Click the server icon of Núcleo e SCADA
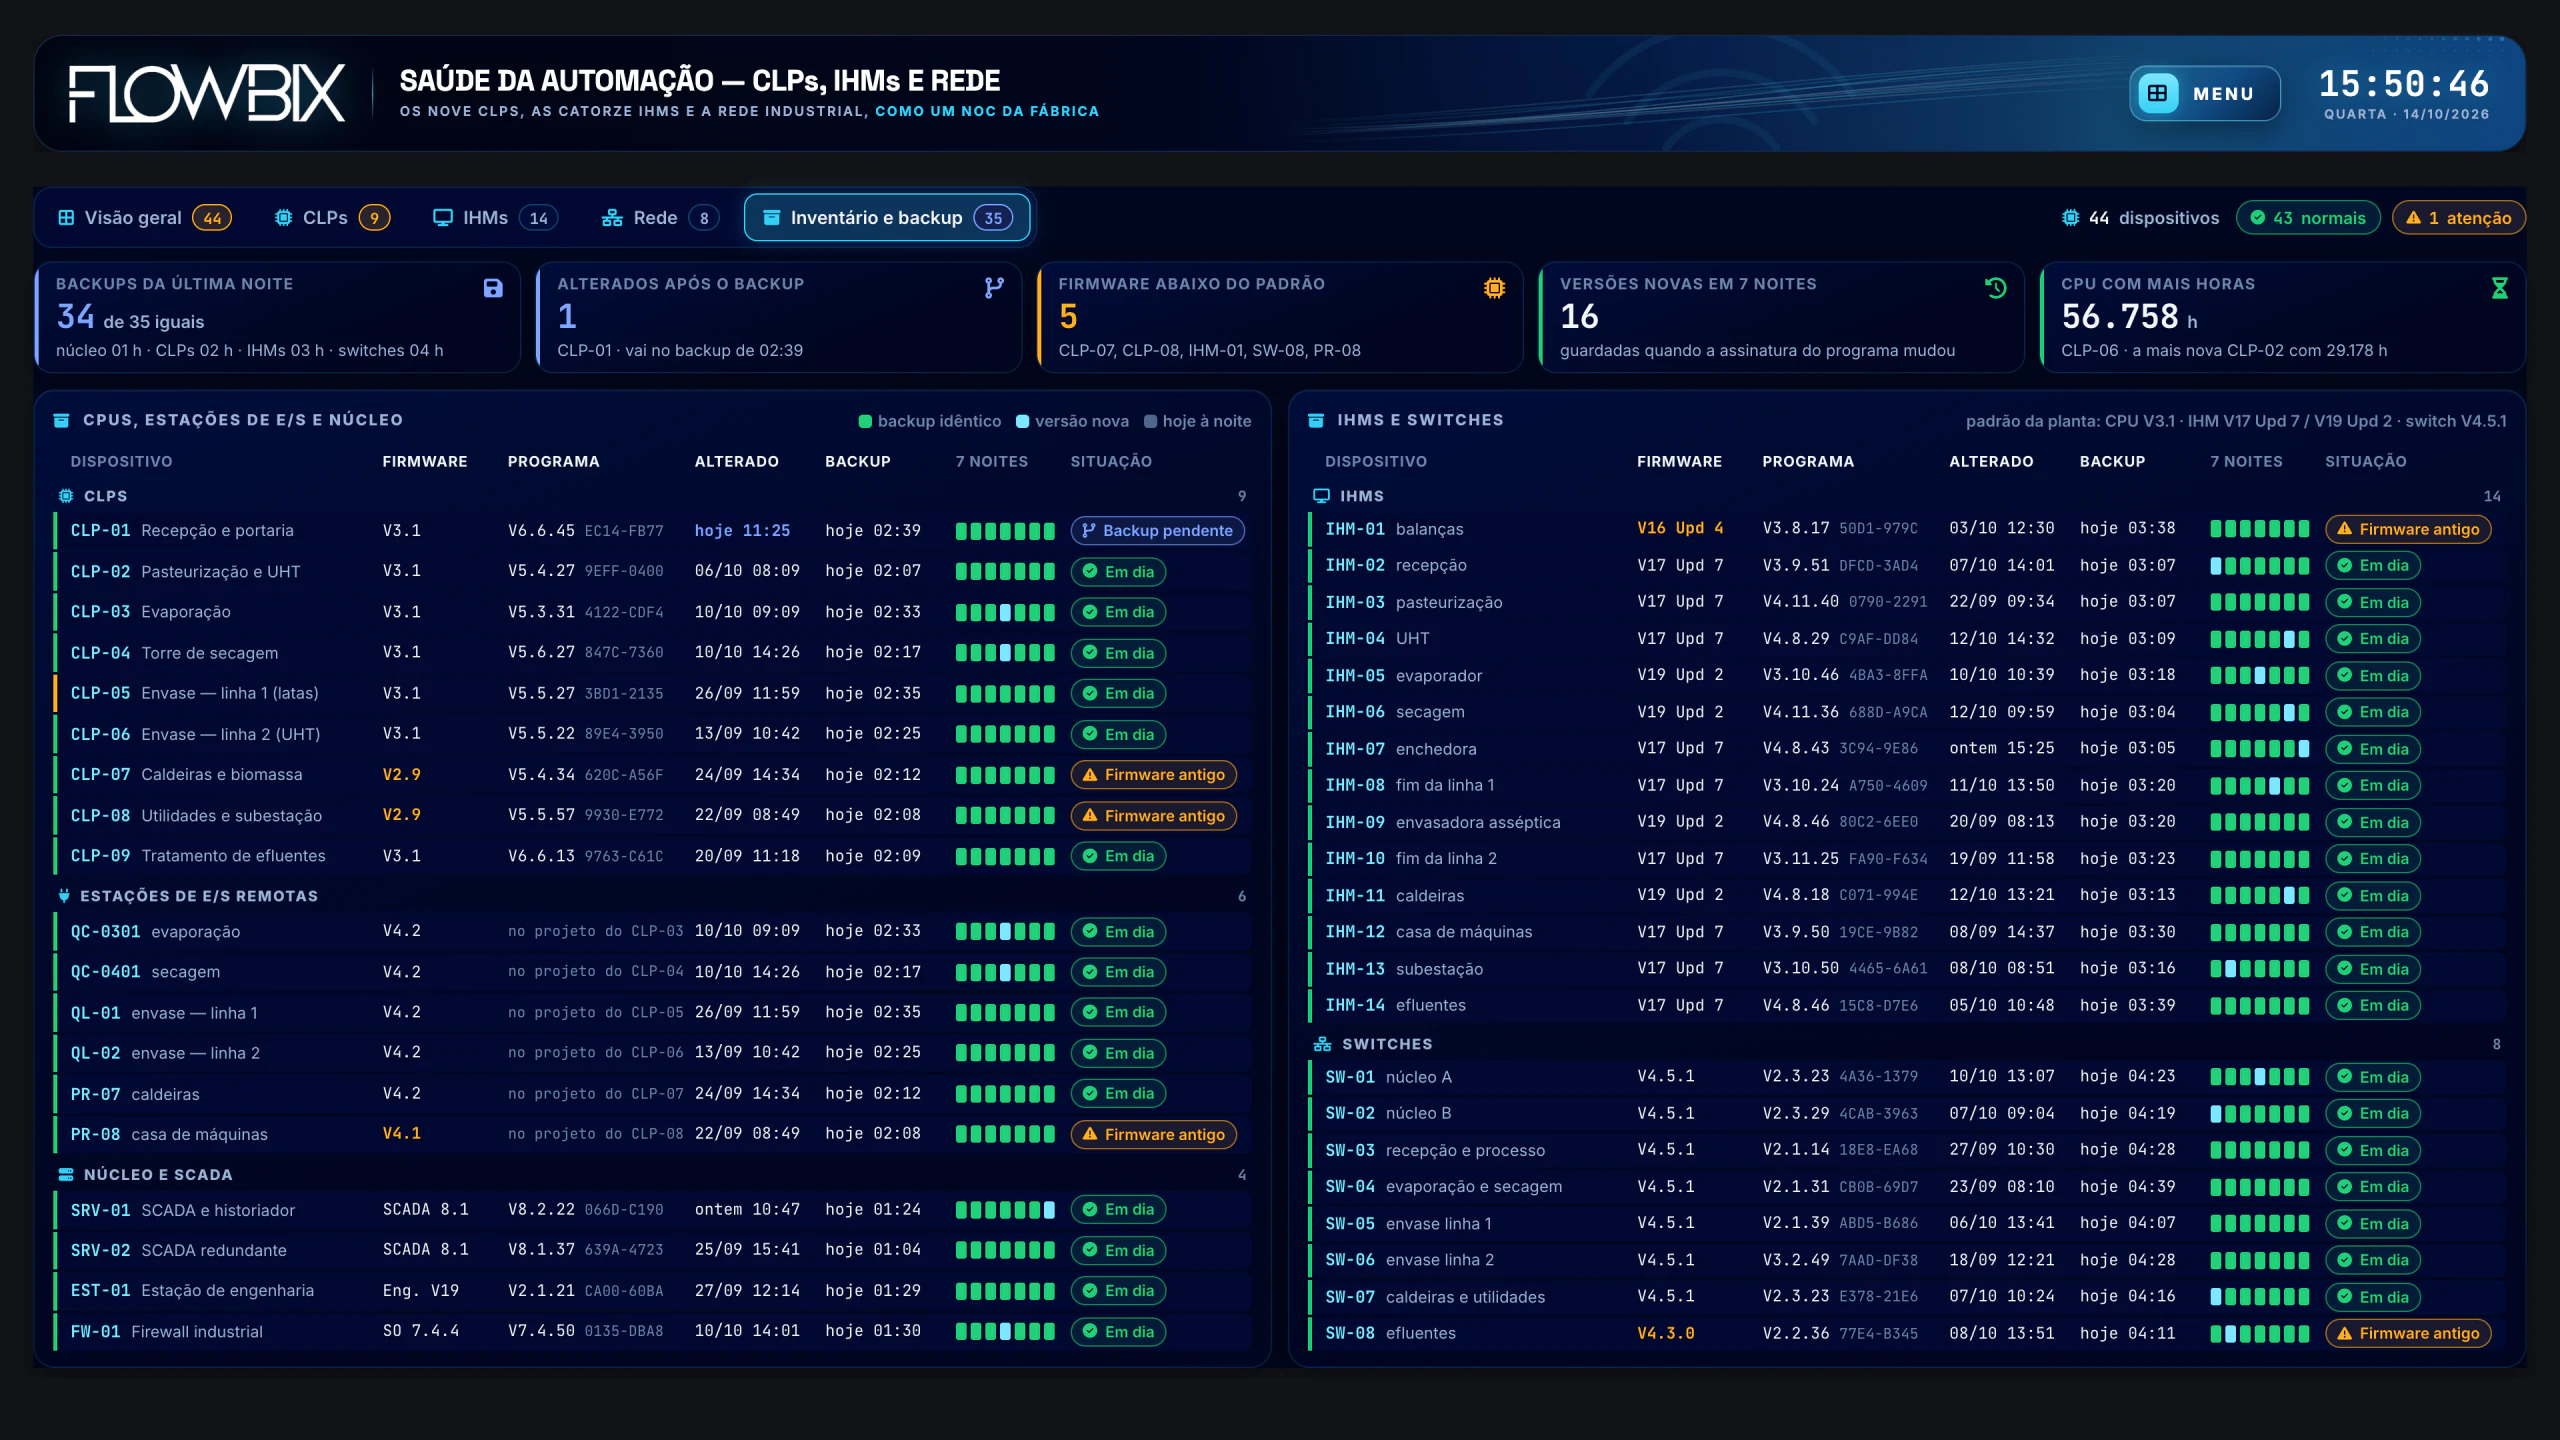This screenshot has height=1440, width=2560. coord(66,1174)
